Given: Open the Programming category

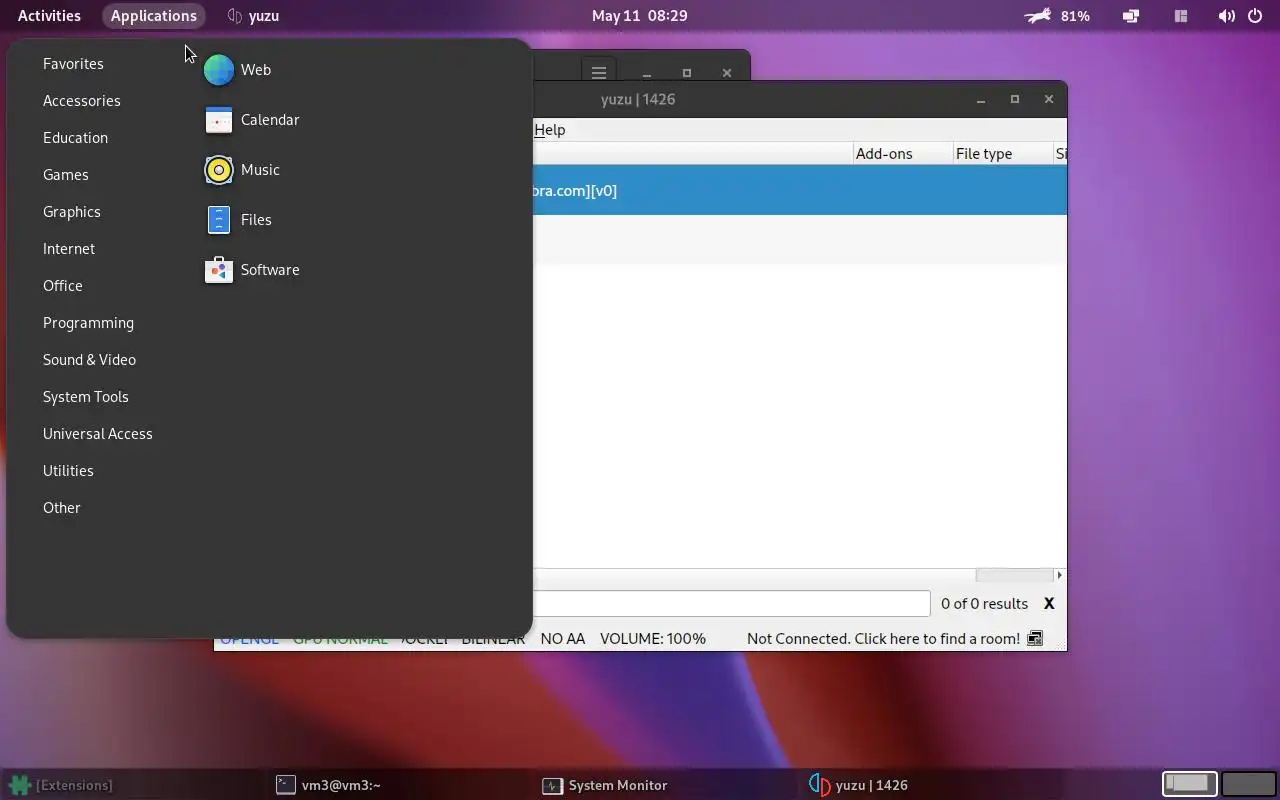Looking at the screenshot, I should [88, 323].
